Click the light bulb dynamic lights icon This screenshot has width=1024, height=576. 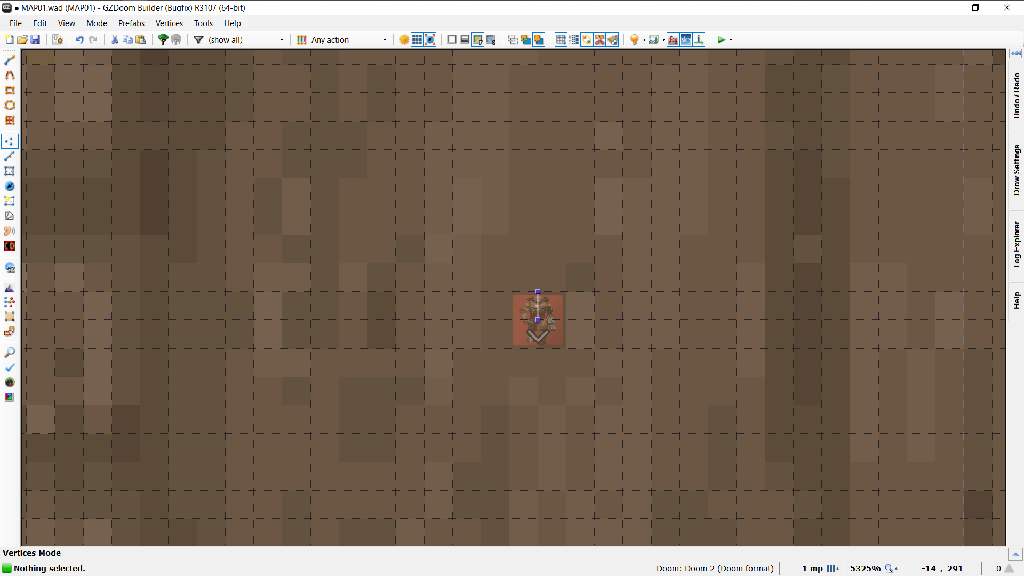(x=634, y=40)
